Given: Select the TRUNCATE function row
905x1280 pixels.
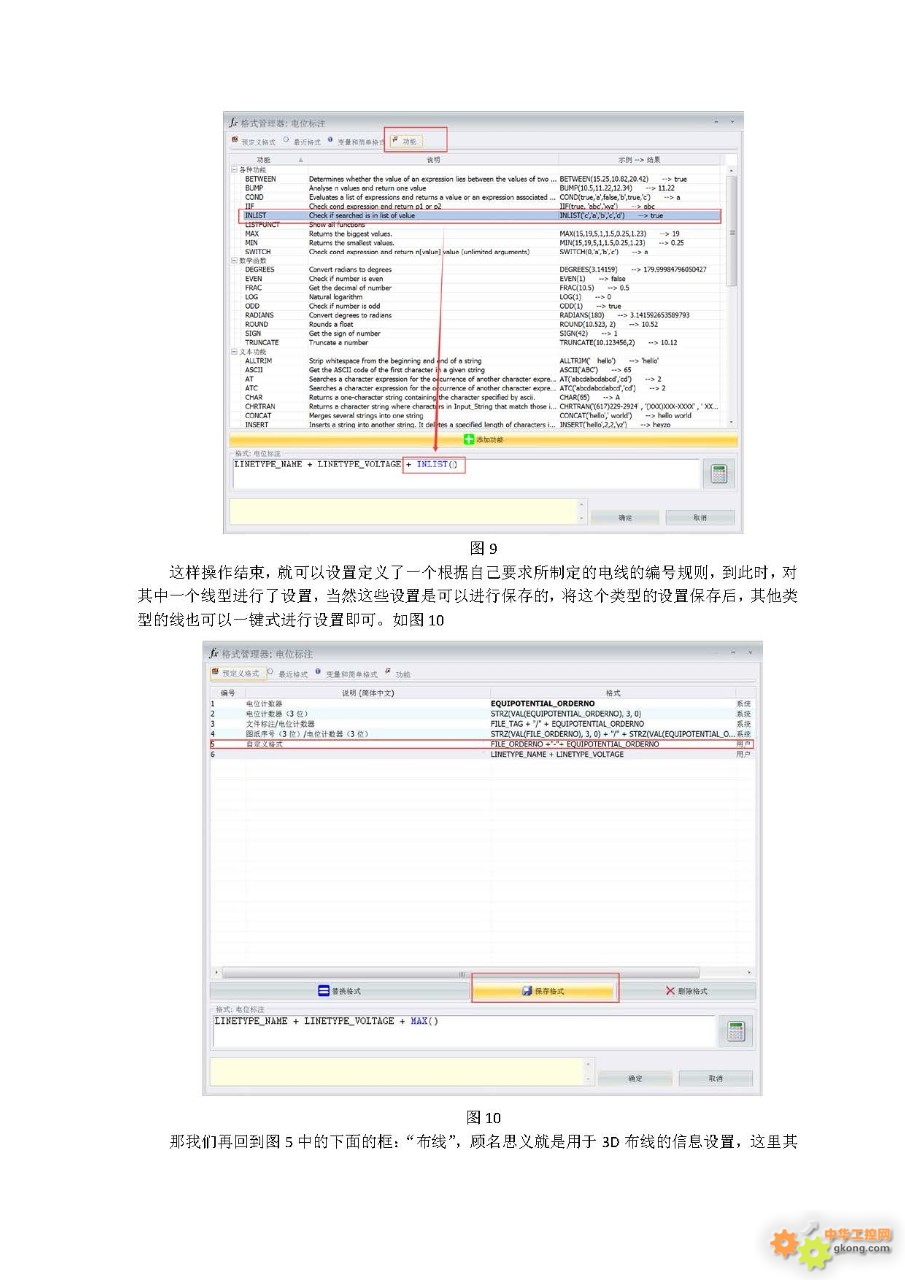Looking at the screenshot, I should coord(482,342).
